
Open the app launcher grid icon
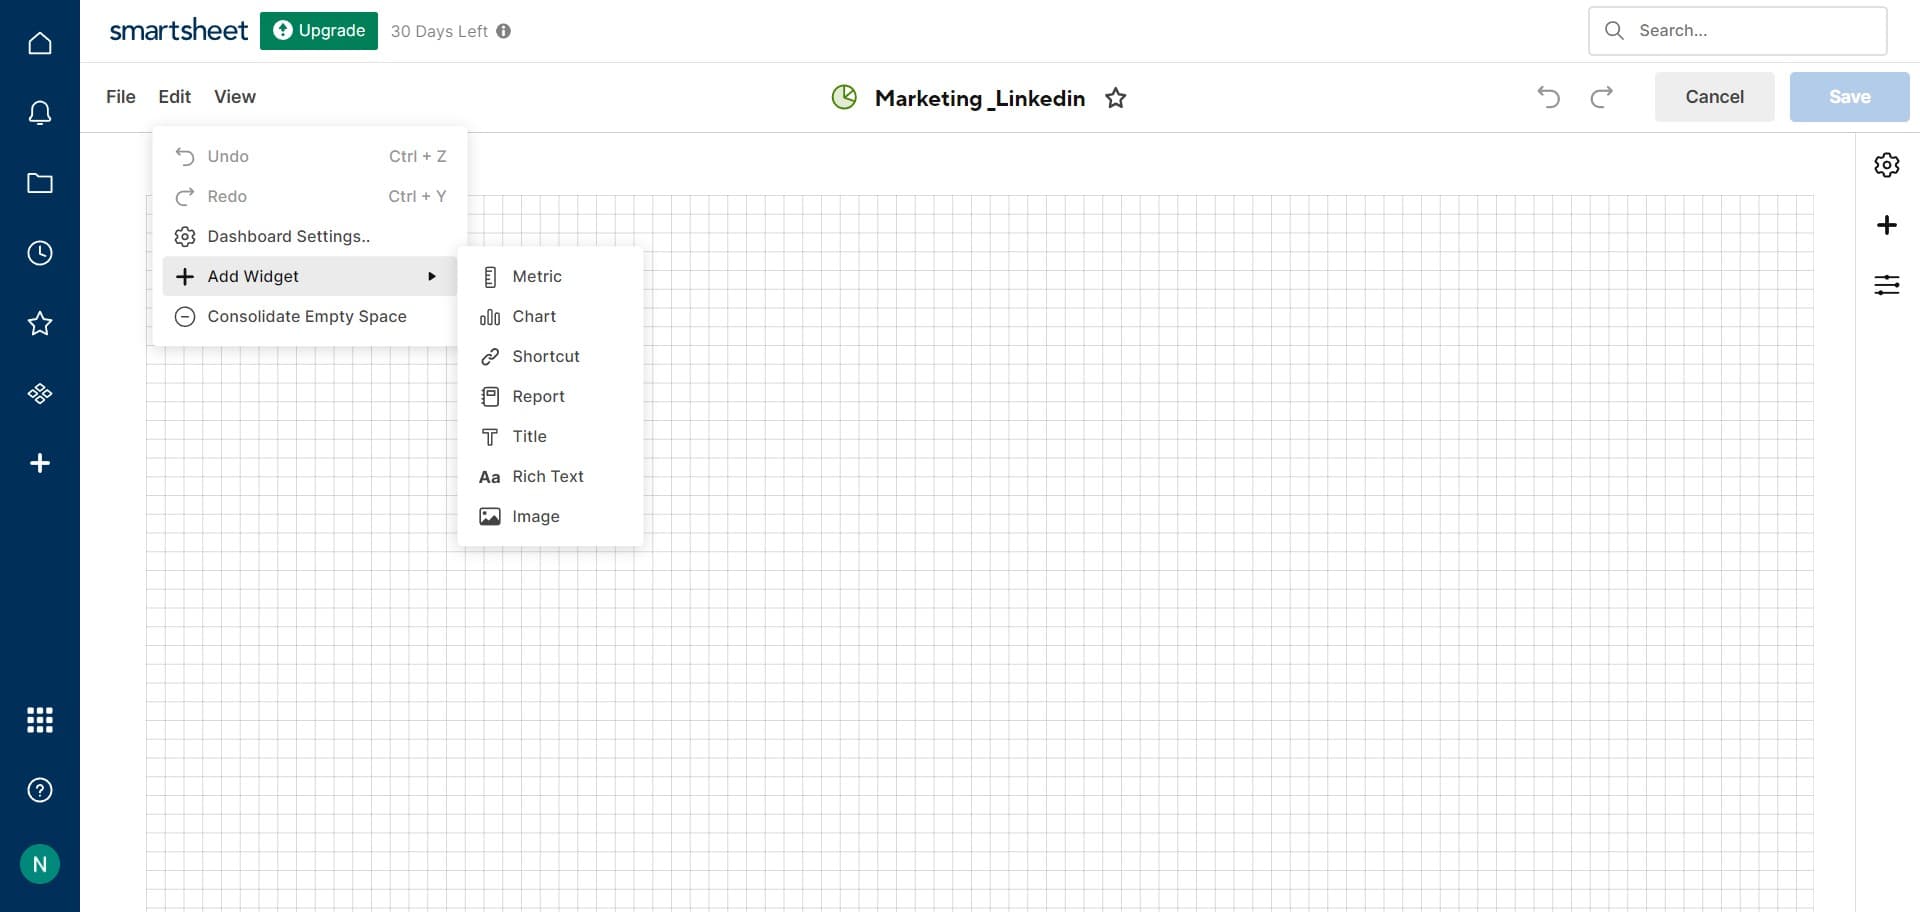(39, 719)
